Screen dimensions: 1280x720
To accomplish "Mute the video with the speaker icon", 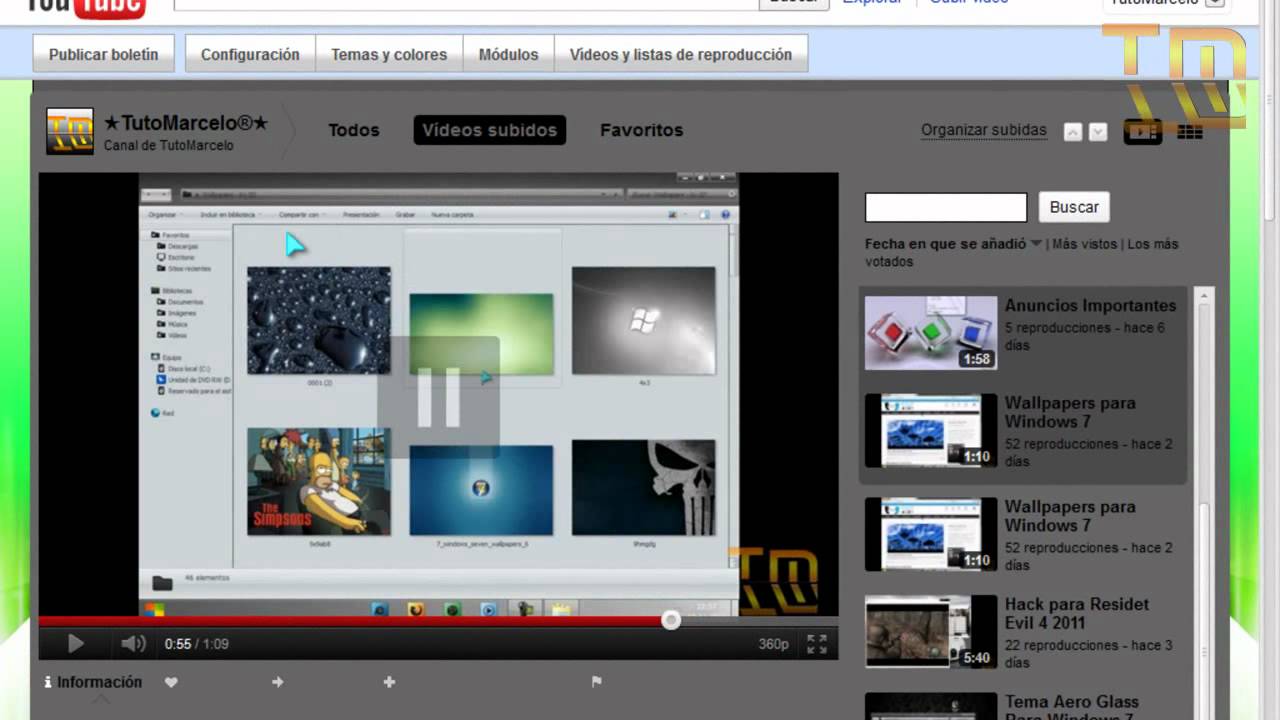I will point(133,644).
